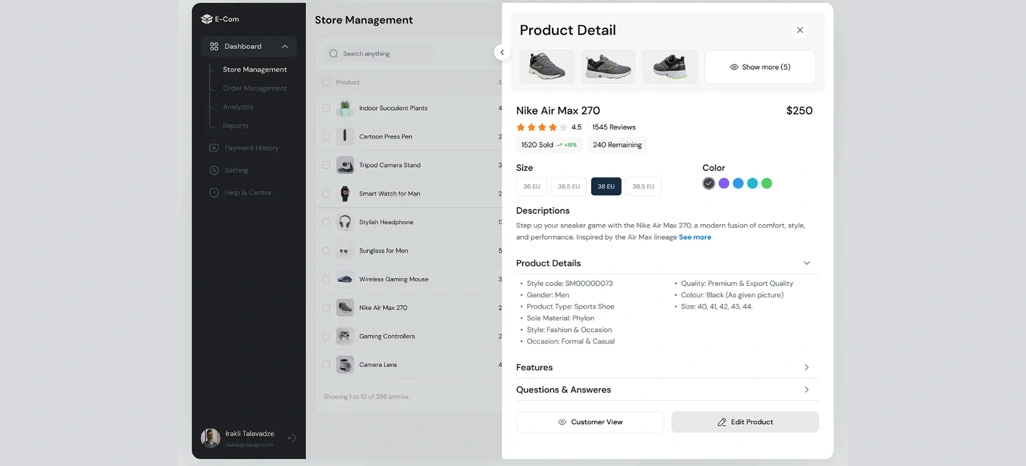Open Payment History from the sidebar
The width and height of the screenshot is (1026, 466).
pos(244,148)
